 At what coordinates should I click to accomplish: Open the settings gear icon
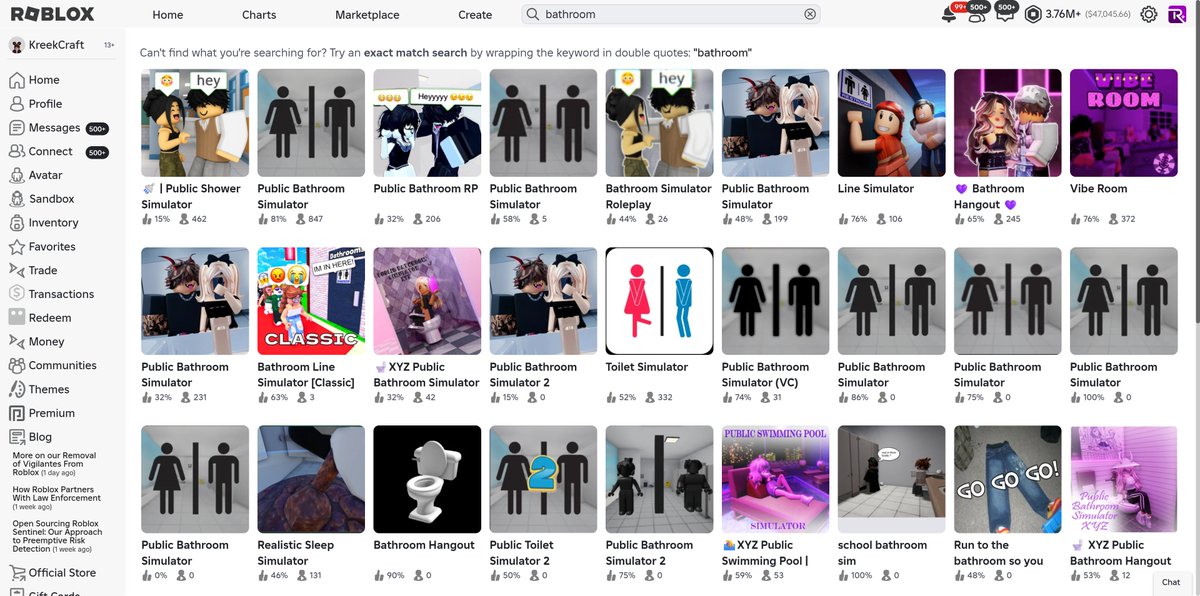pyautogui.click(x=1149, y=15)
